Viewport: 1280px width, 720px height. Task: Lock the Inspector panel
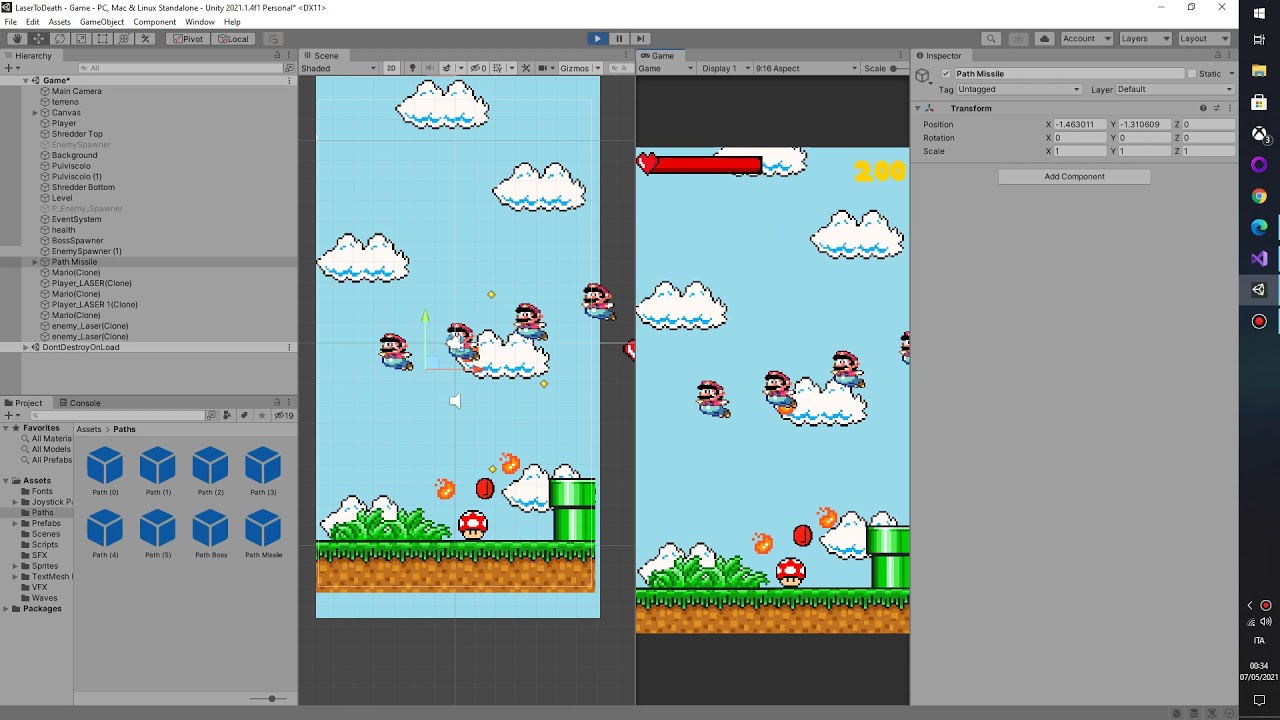tap(1219, 56)
